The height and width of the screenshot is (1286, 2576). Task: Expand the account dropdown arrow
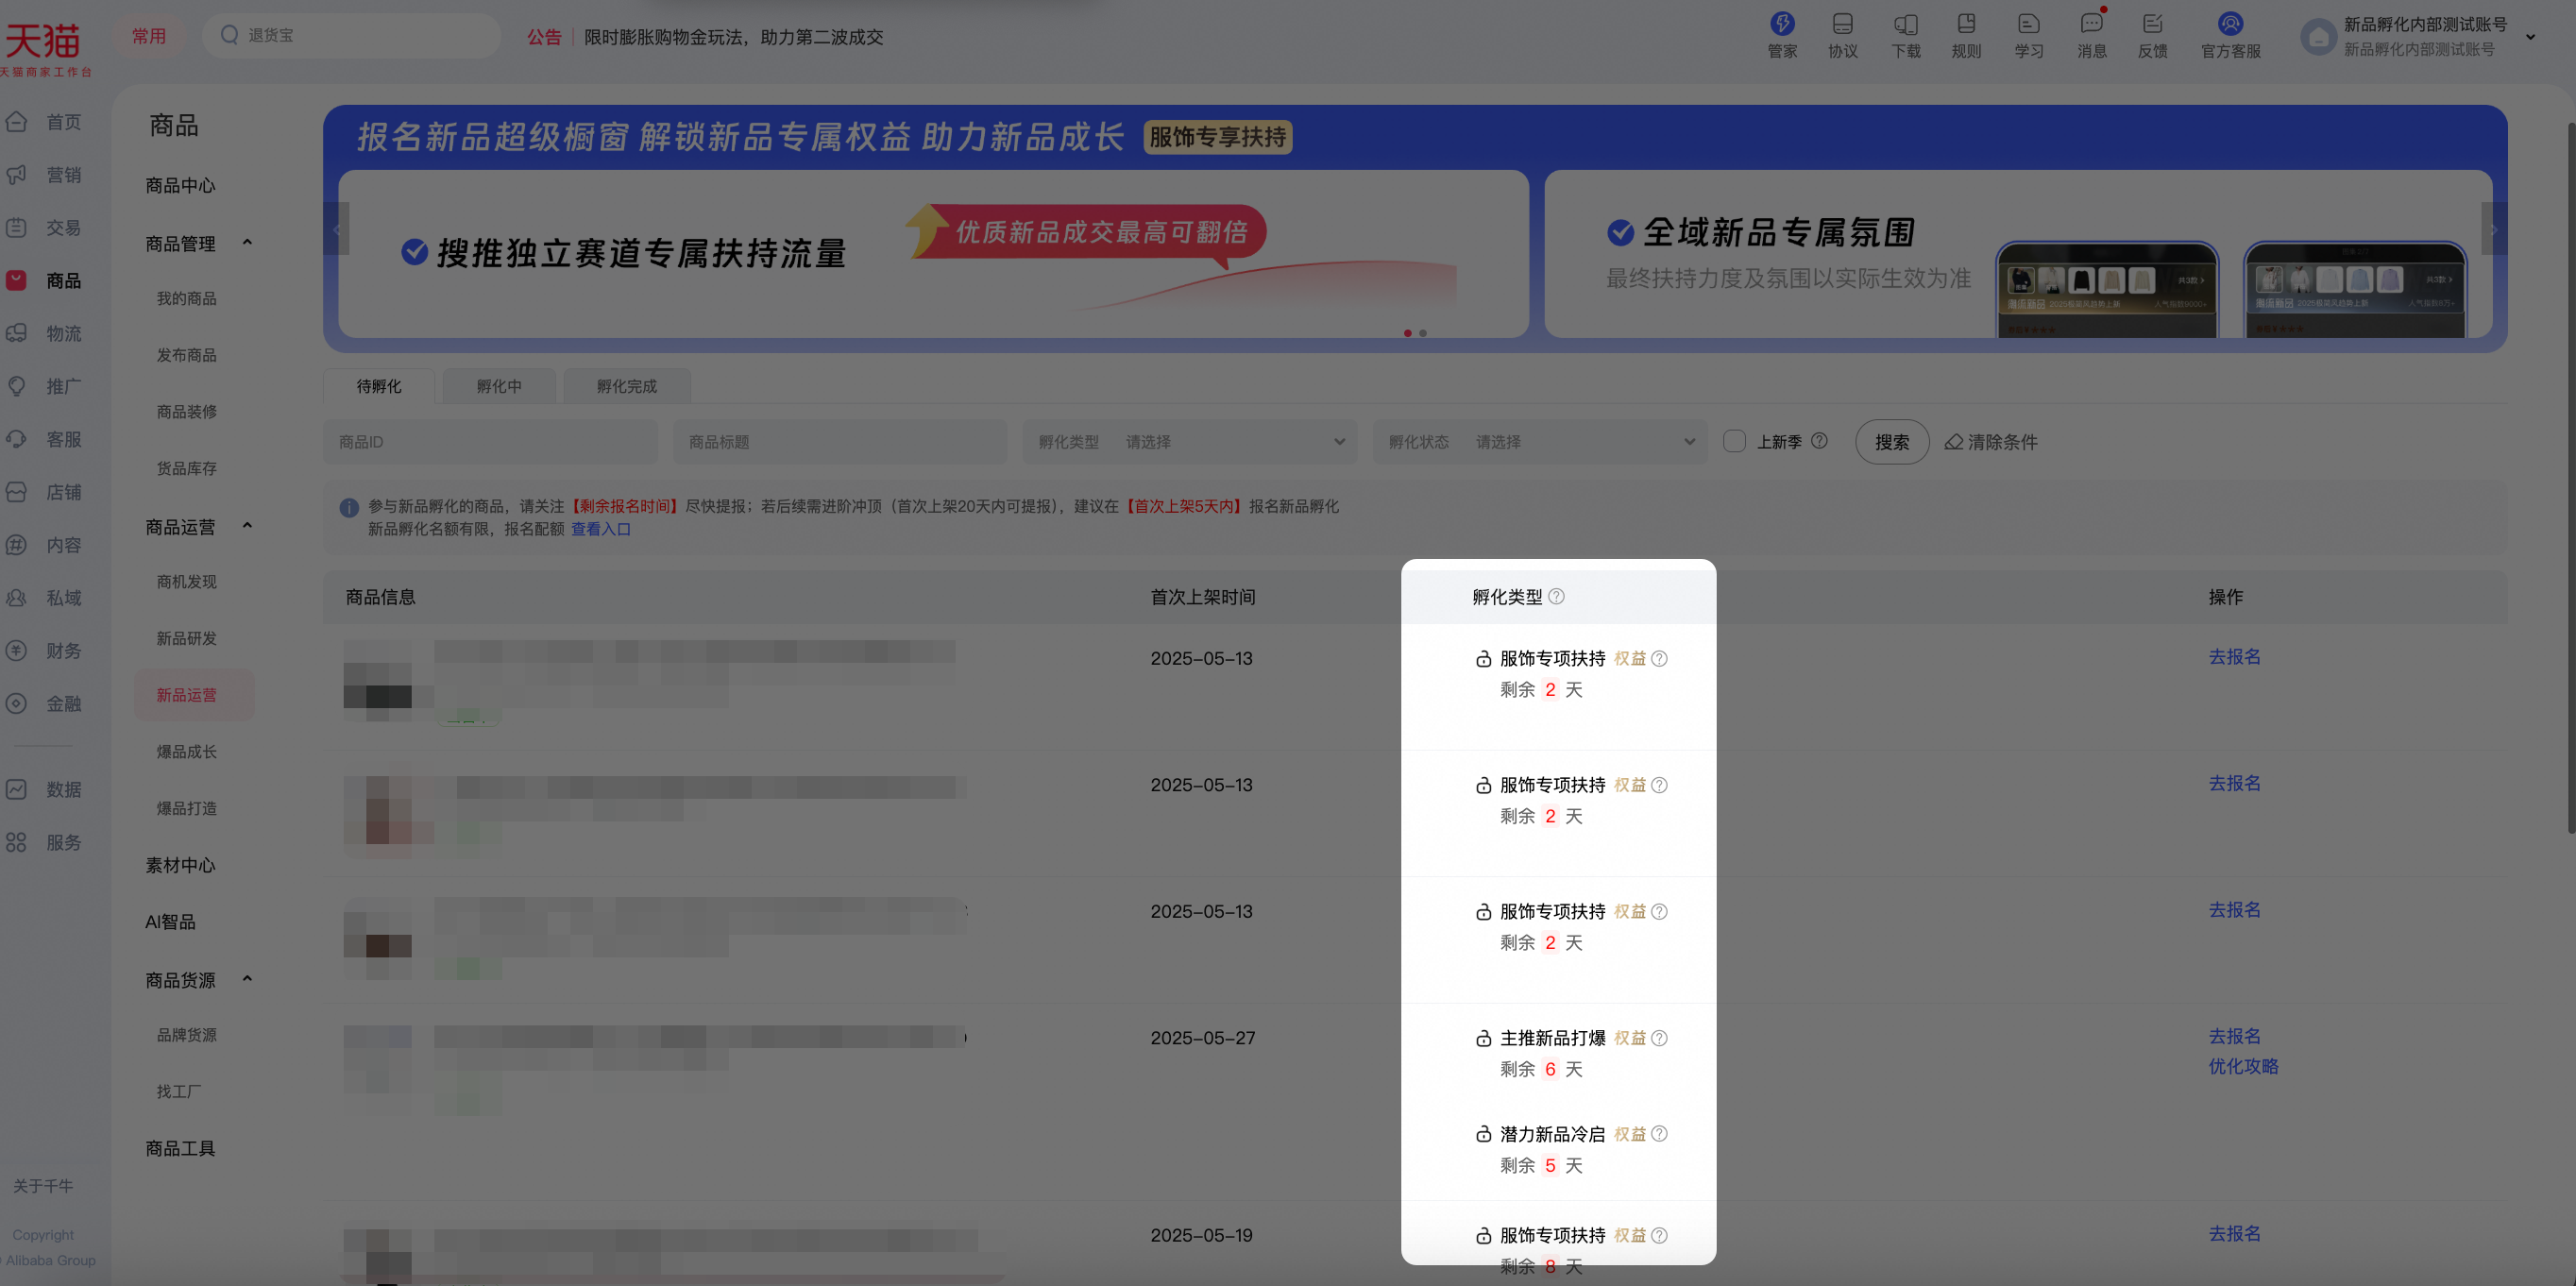(2530, 37)
